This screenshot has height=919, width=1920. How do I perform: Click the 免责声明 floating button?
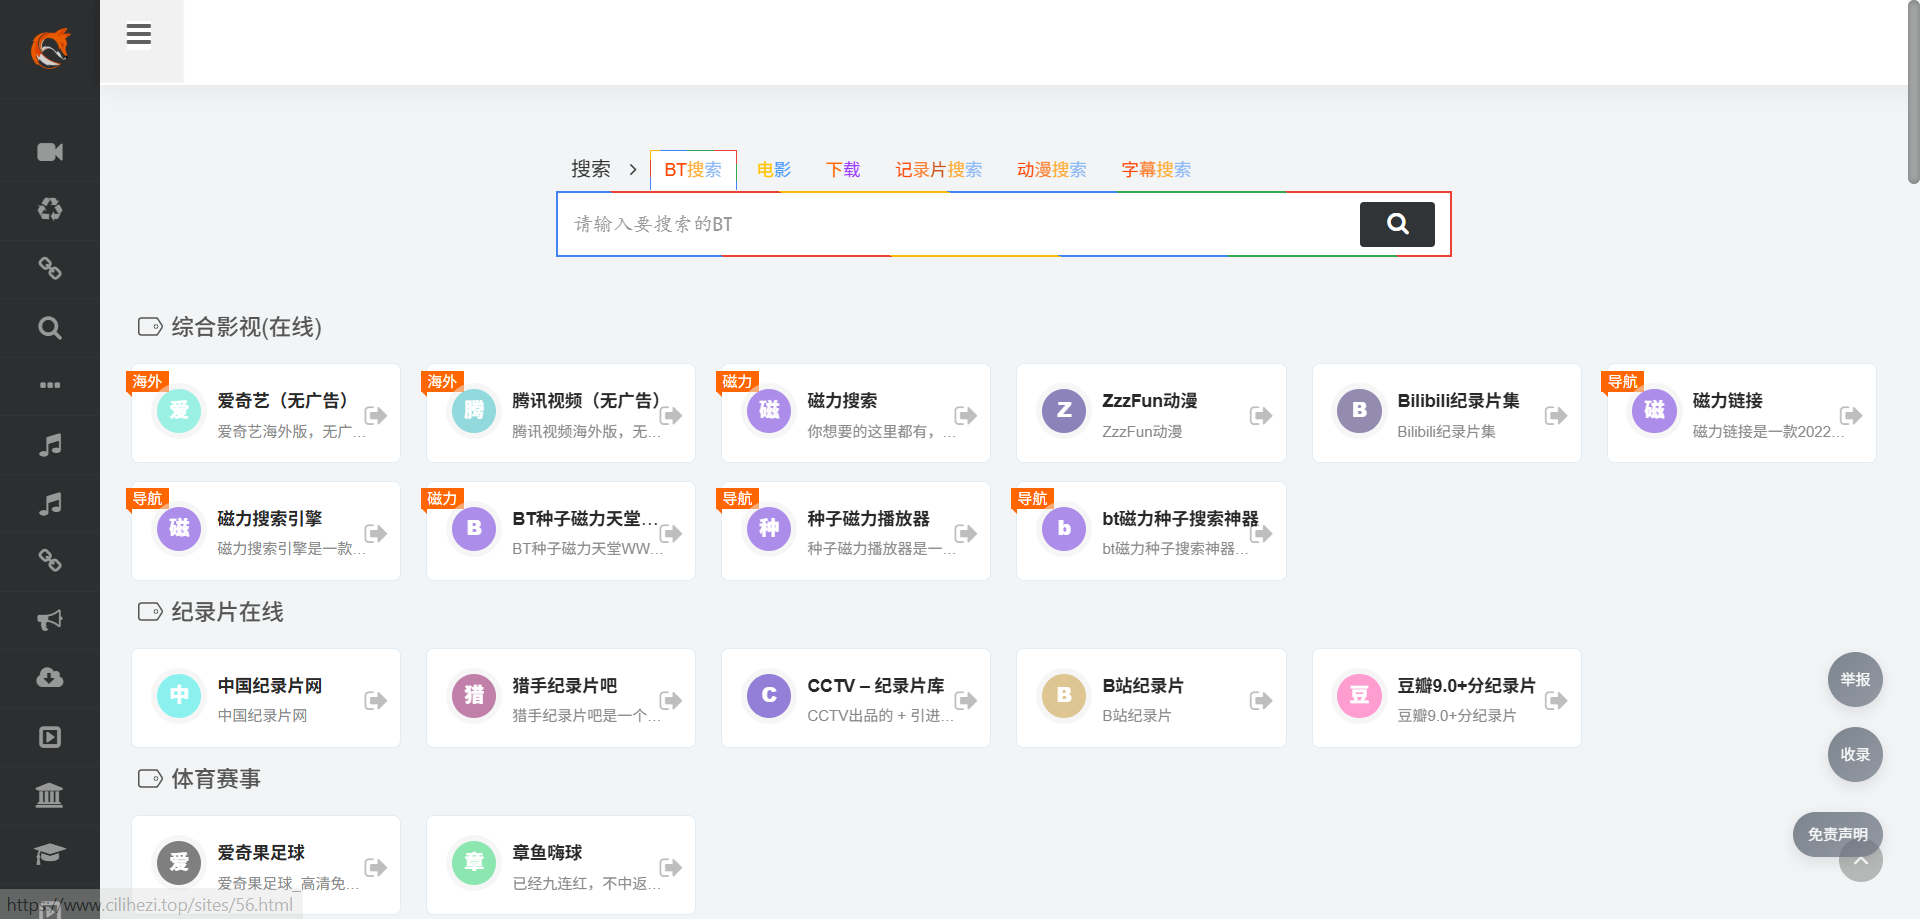pos(1838,834)
